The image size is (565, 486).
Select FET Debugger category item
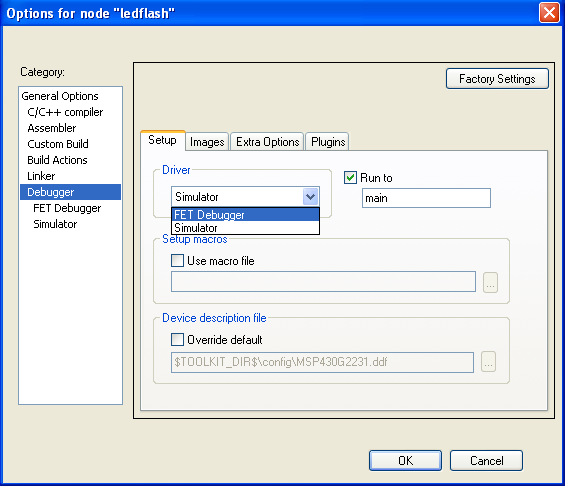(67, 208)
